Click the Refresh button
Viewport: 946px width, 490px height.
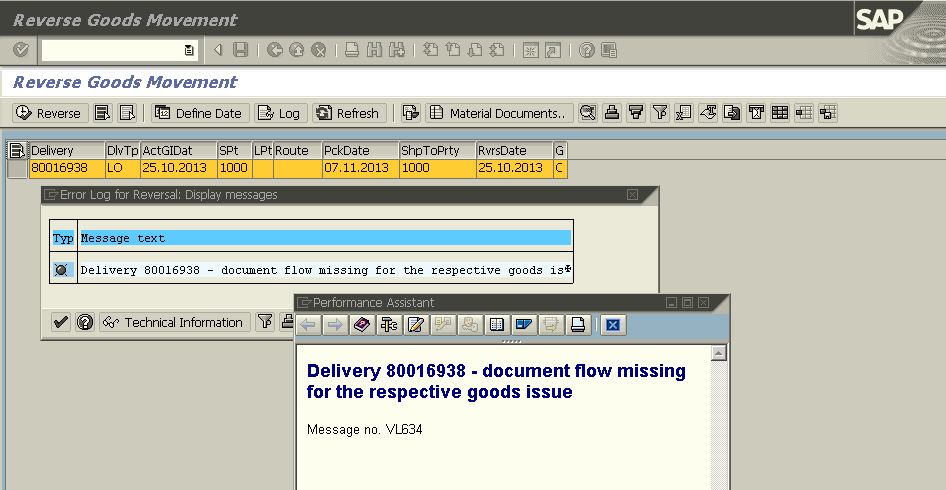pos(349,113)
